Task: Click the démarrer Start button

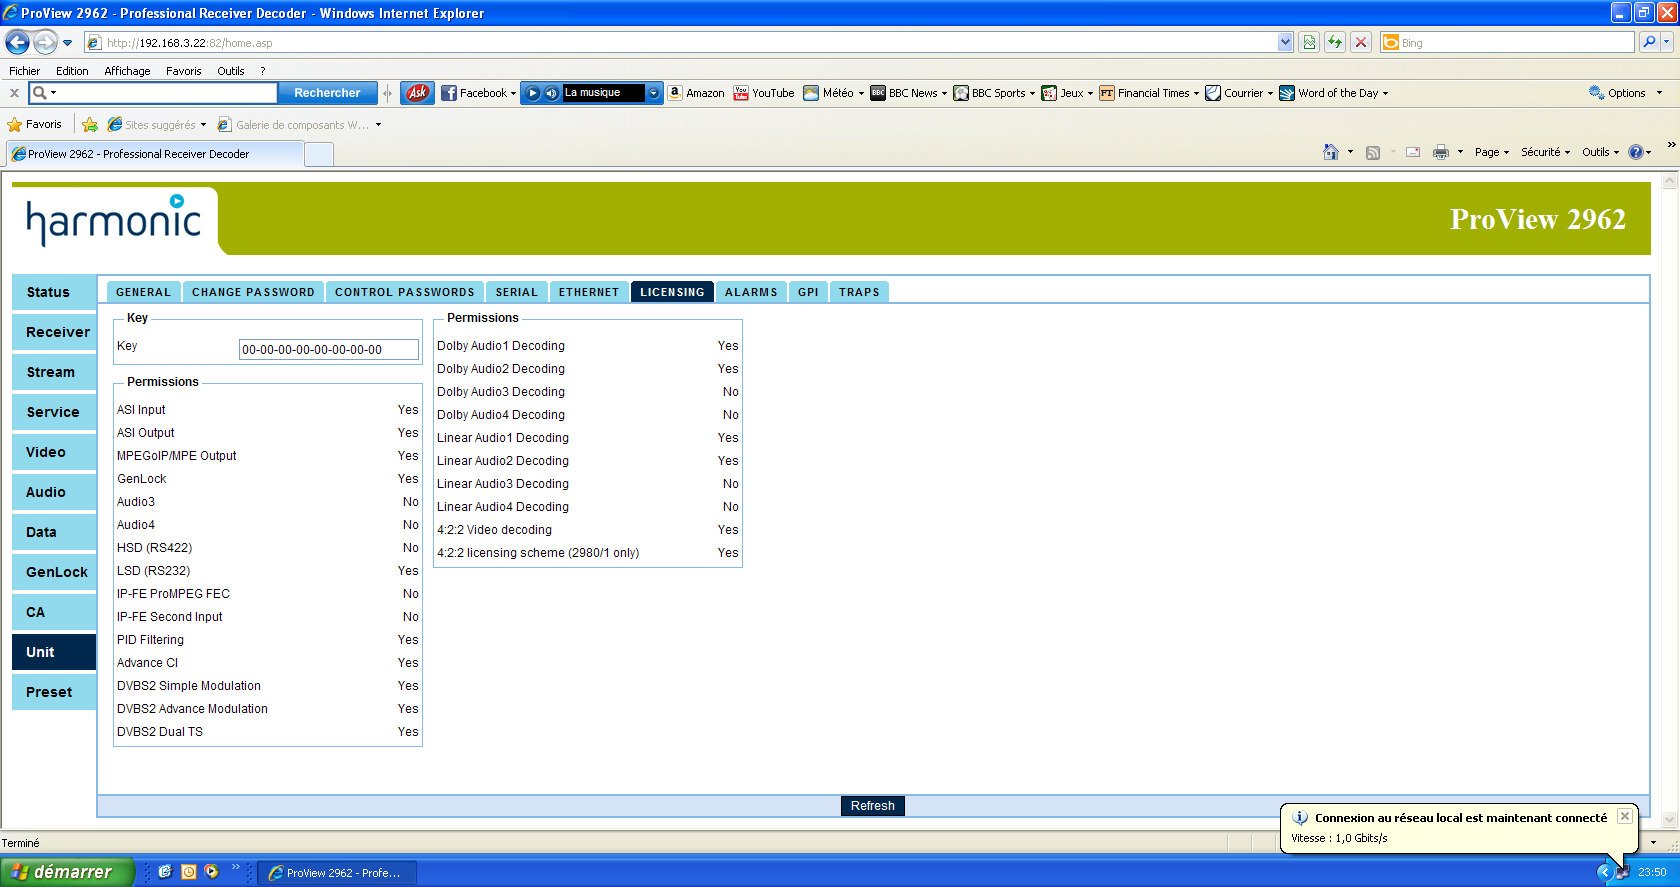Action: (67, 872)
